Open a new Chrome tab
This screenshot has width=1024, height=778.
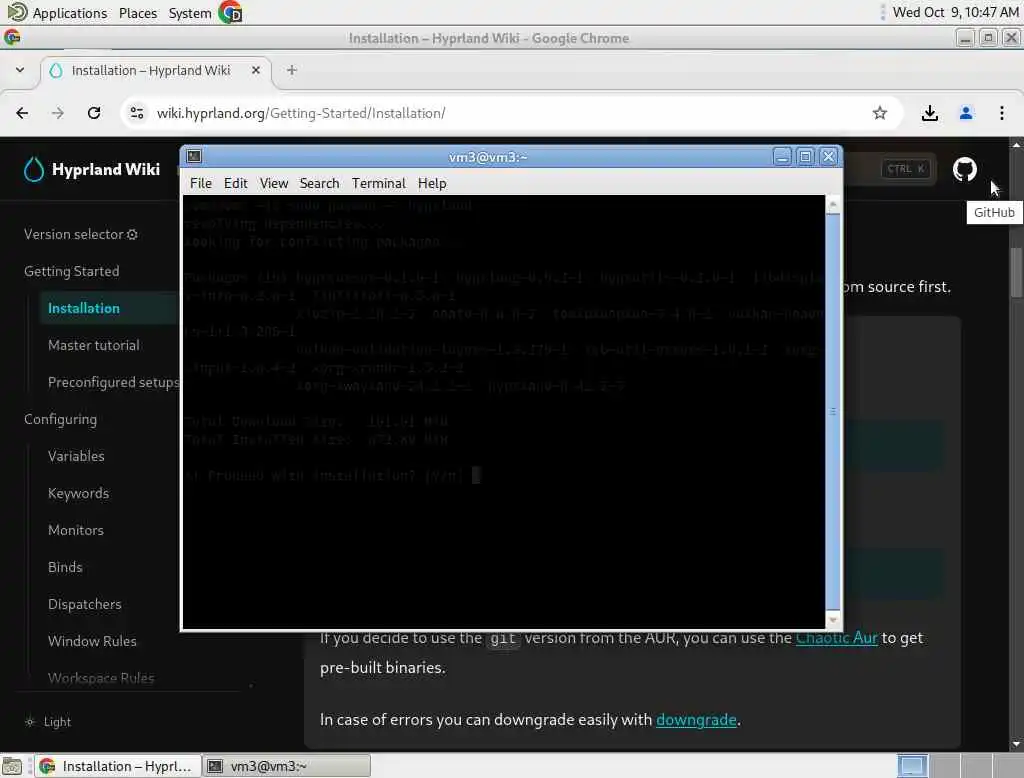(x=291, y=70)
